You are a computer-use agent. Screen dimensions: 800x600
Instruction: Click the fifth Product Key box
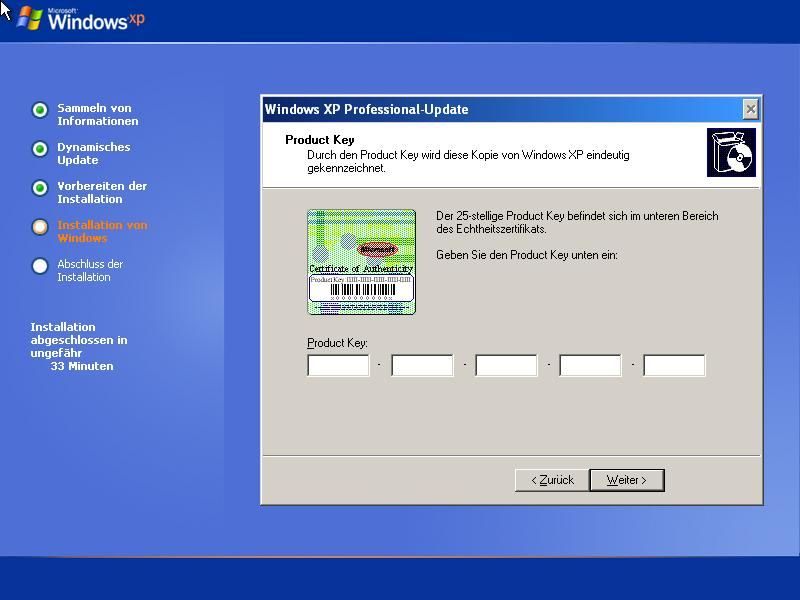click(674, 365)
